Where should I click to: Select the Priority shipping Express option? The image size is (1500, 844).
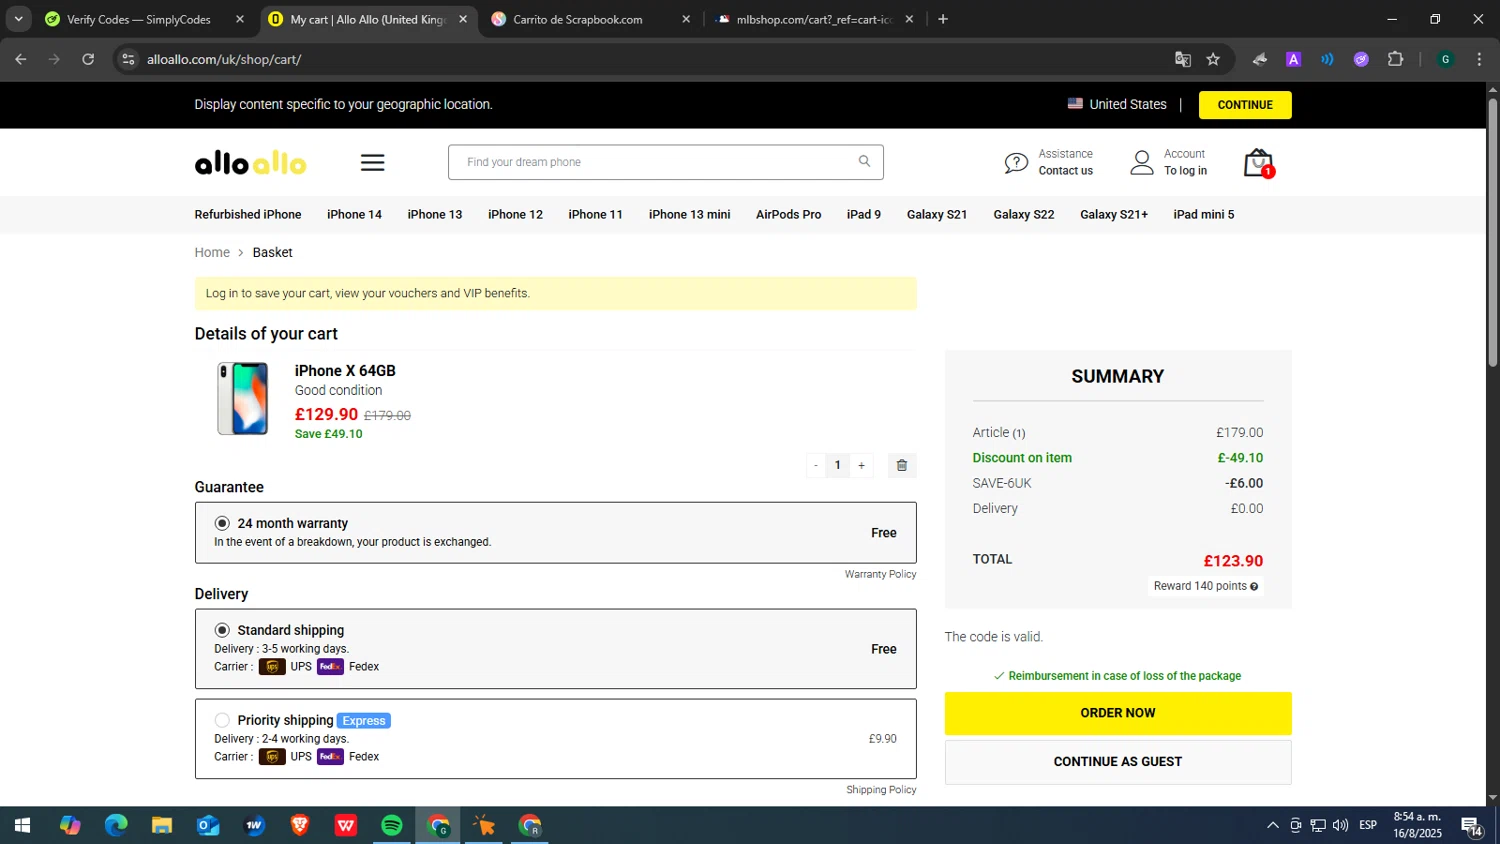click(222, 720)
